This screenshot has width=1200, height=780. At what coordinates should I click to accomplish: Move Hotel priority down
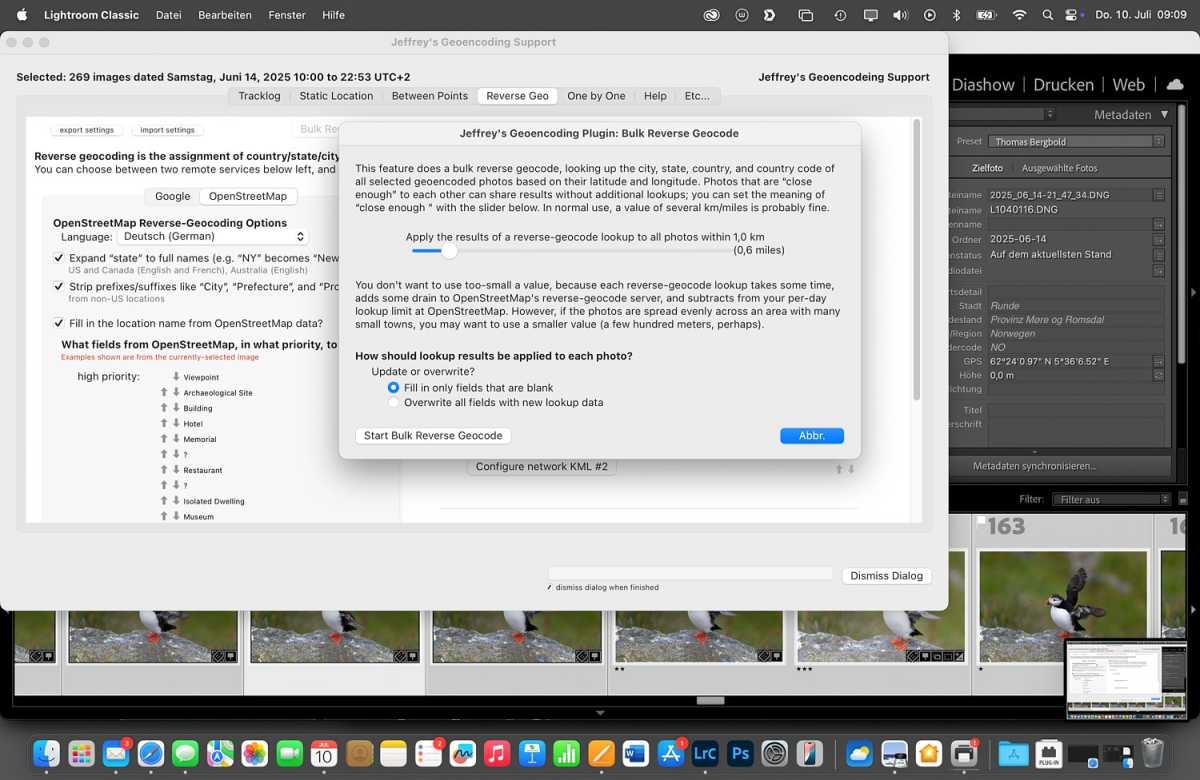tap(176, 424)
